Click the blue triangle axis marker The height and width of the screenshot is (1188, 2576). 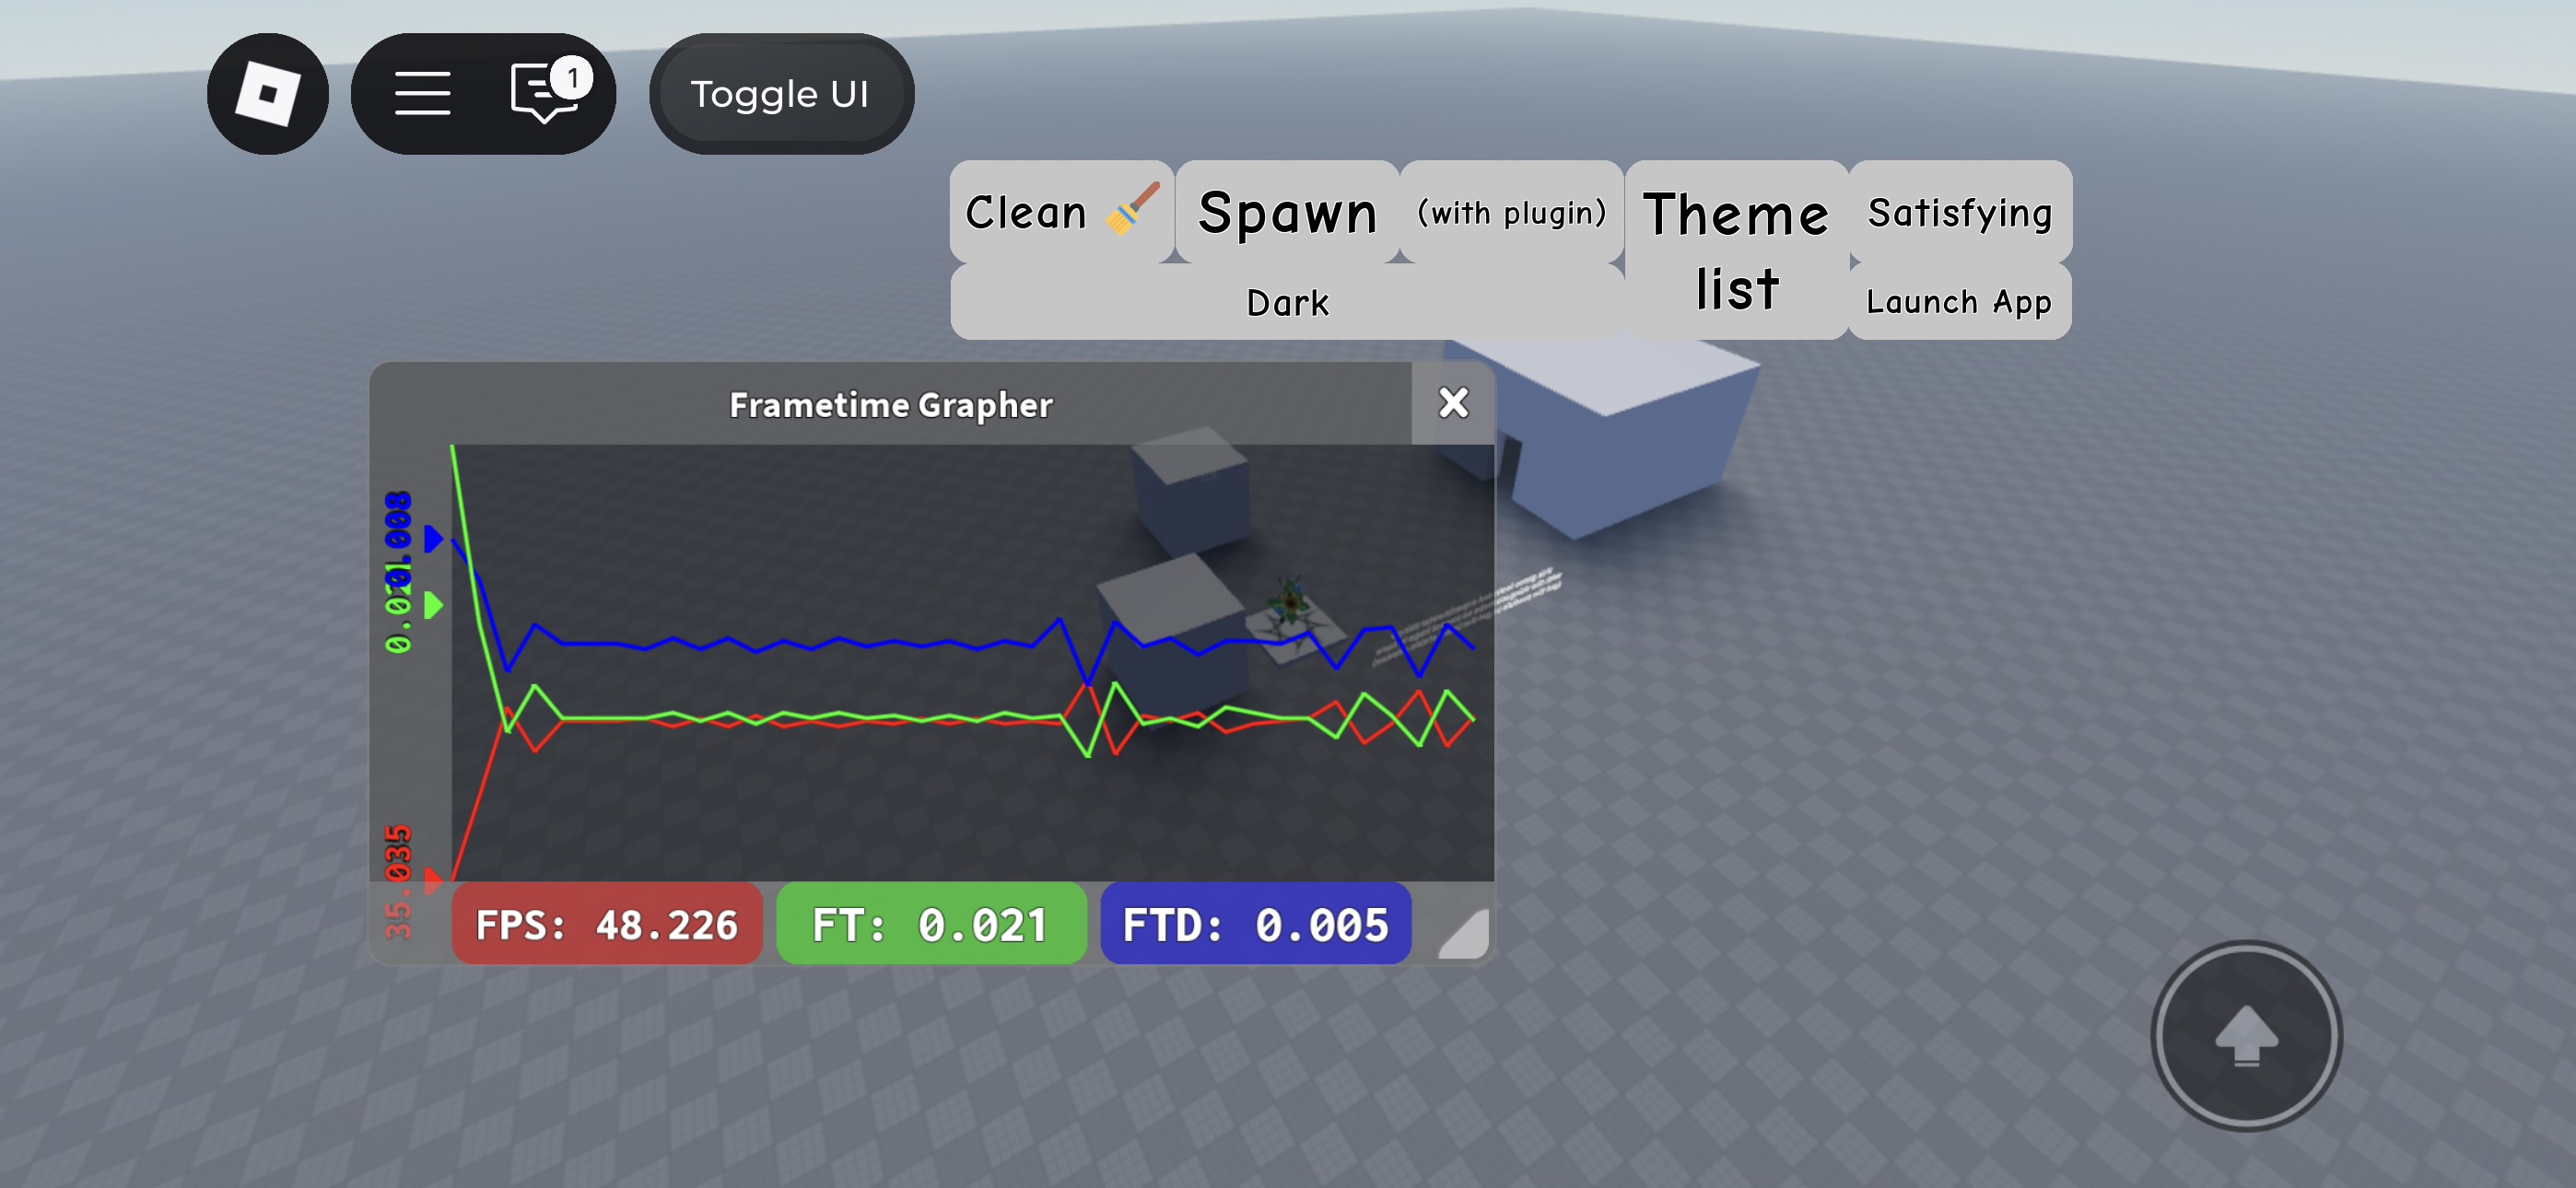(x=433, y=540)
